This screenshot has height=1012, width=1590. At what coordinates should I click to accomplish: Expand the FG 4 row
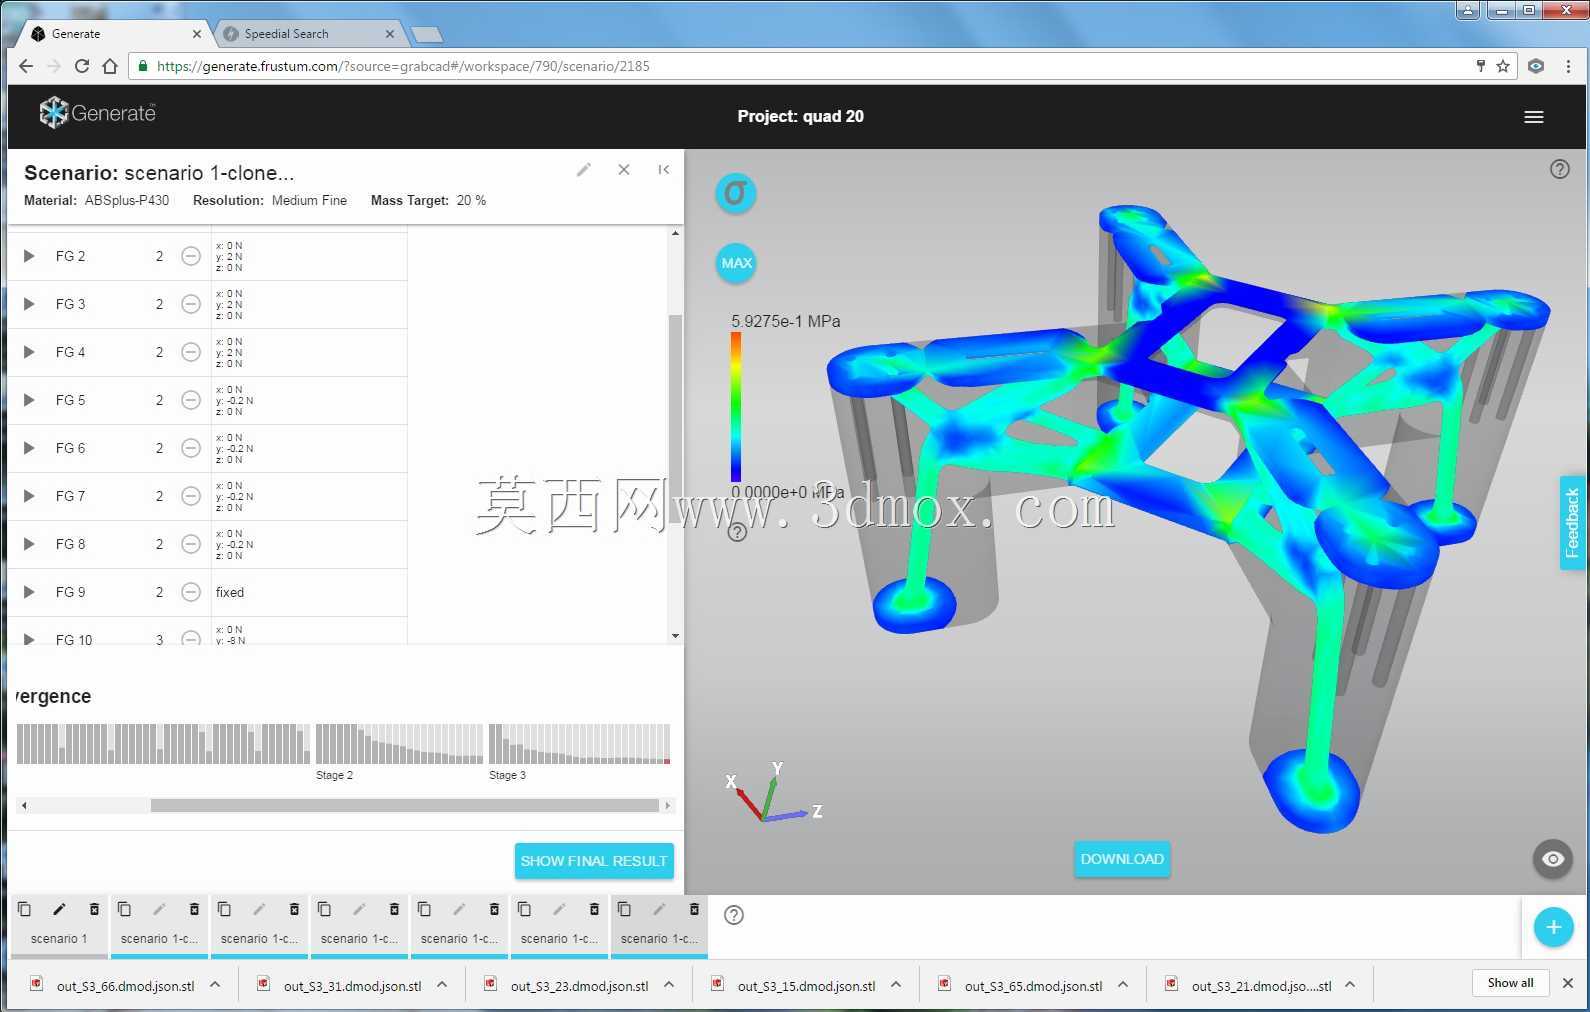click(29, 352)
